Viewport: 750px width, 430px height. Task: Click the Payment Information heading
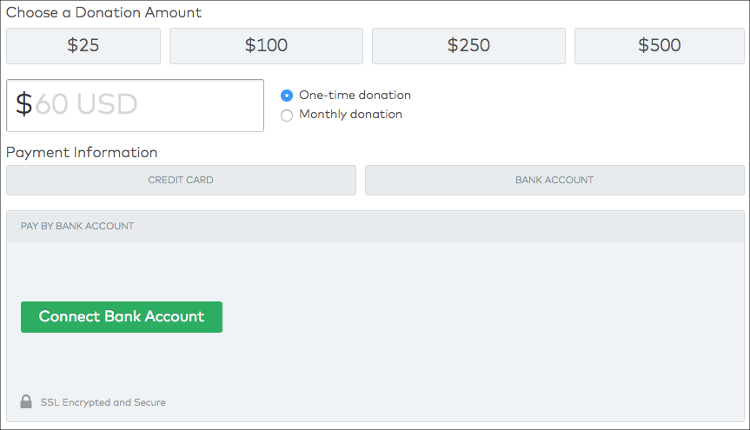(81, 152)
